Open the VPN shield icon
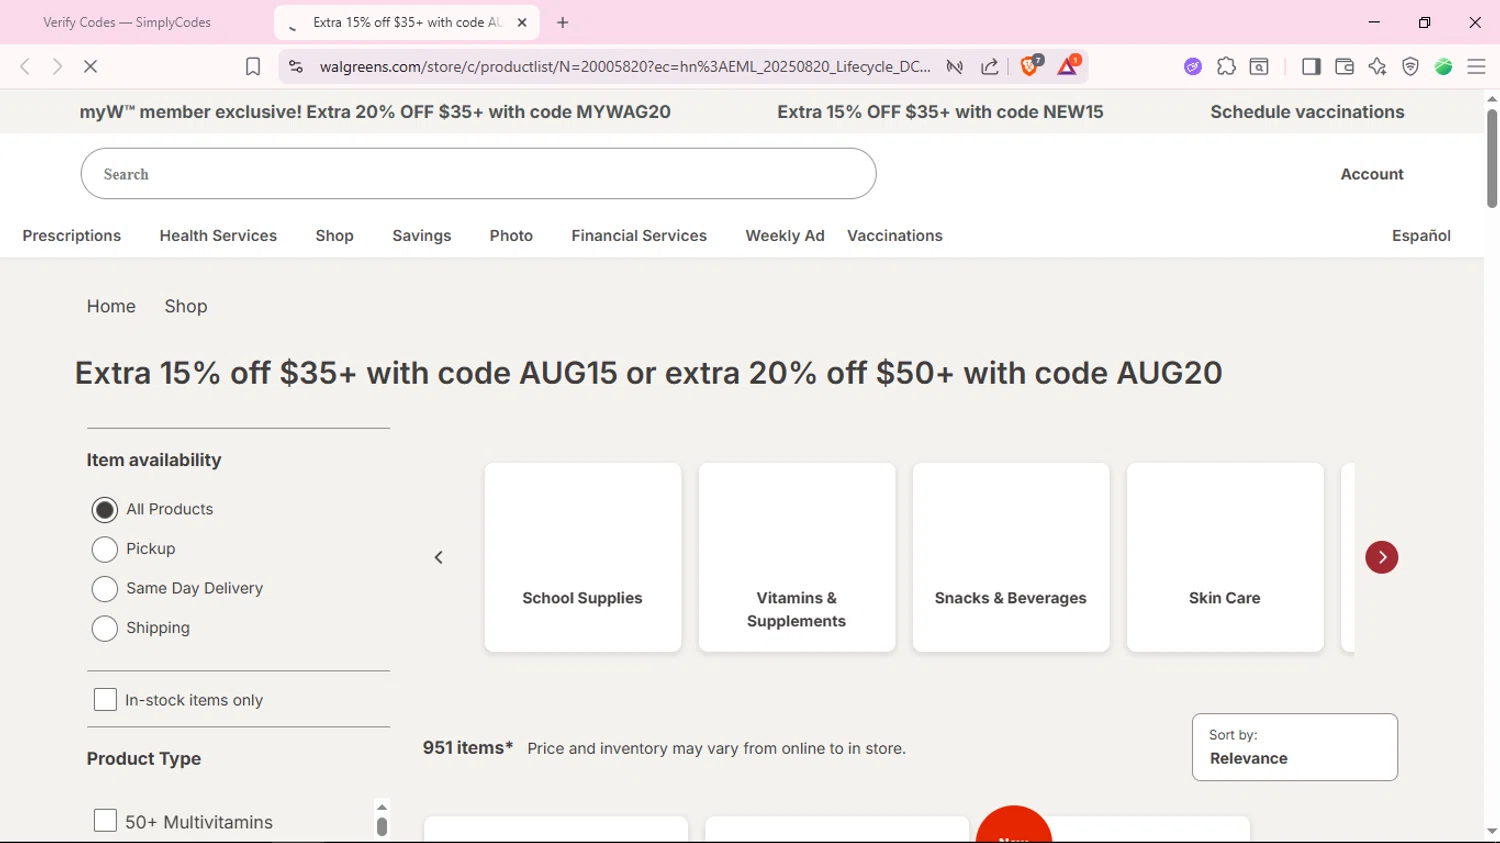 pos(1410,67)
